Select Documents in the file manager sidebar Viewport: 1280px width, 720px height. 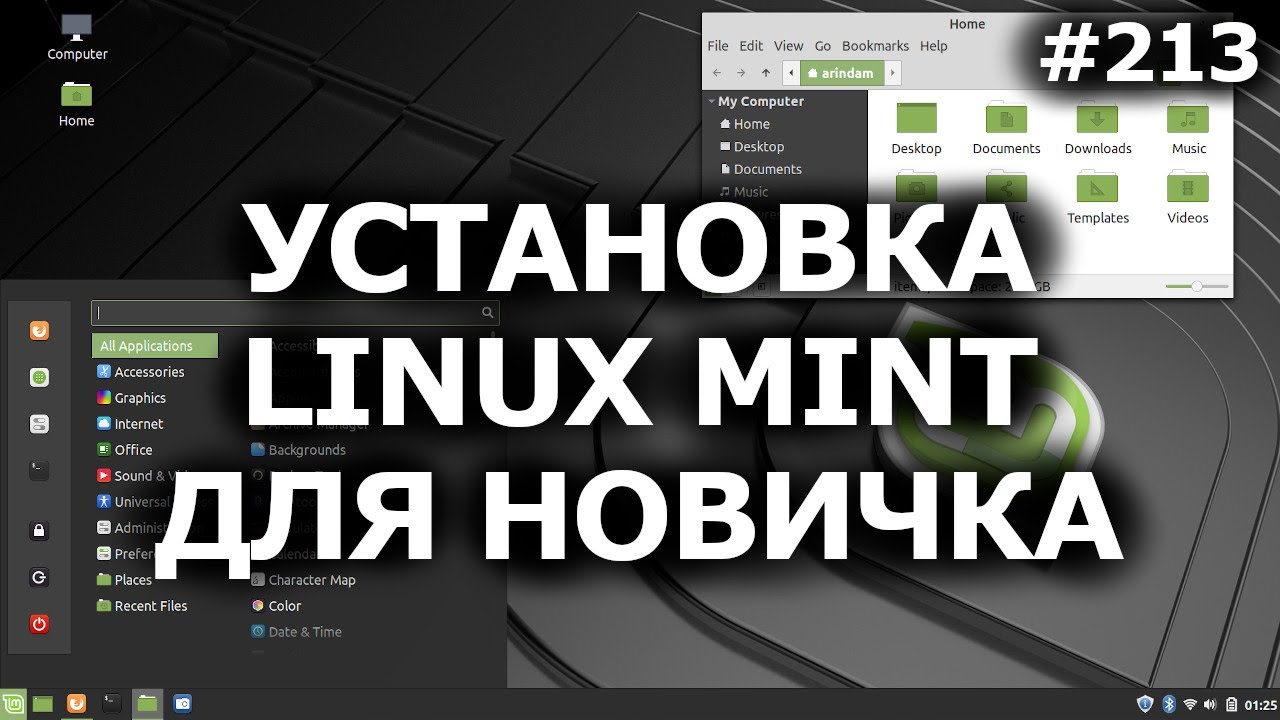tap(760, 169)
